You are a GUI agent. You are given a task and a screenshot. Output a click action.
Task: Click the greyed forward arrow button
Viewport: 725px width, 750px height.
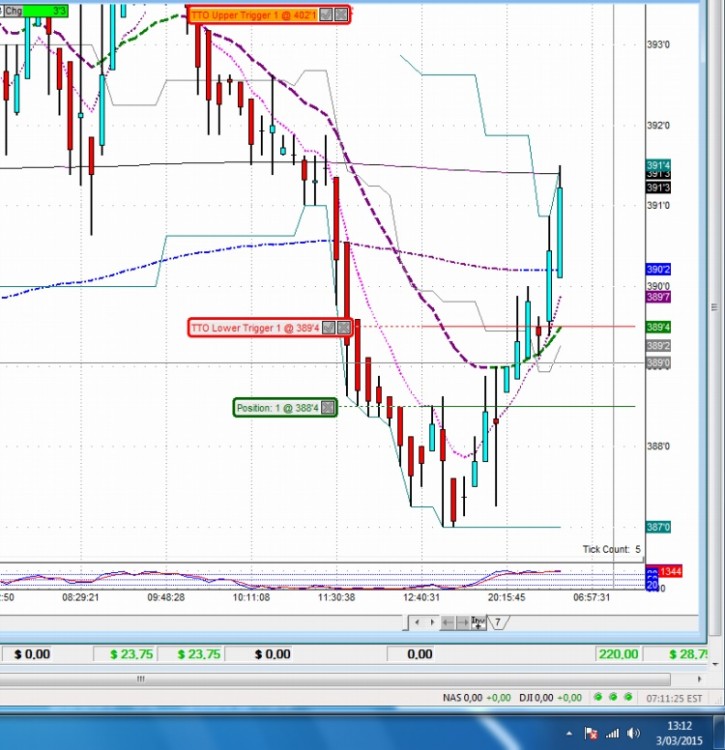click(x=462, y=622)
